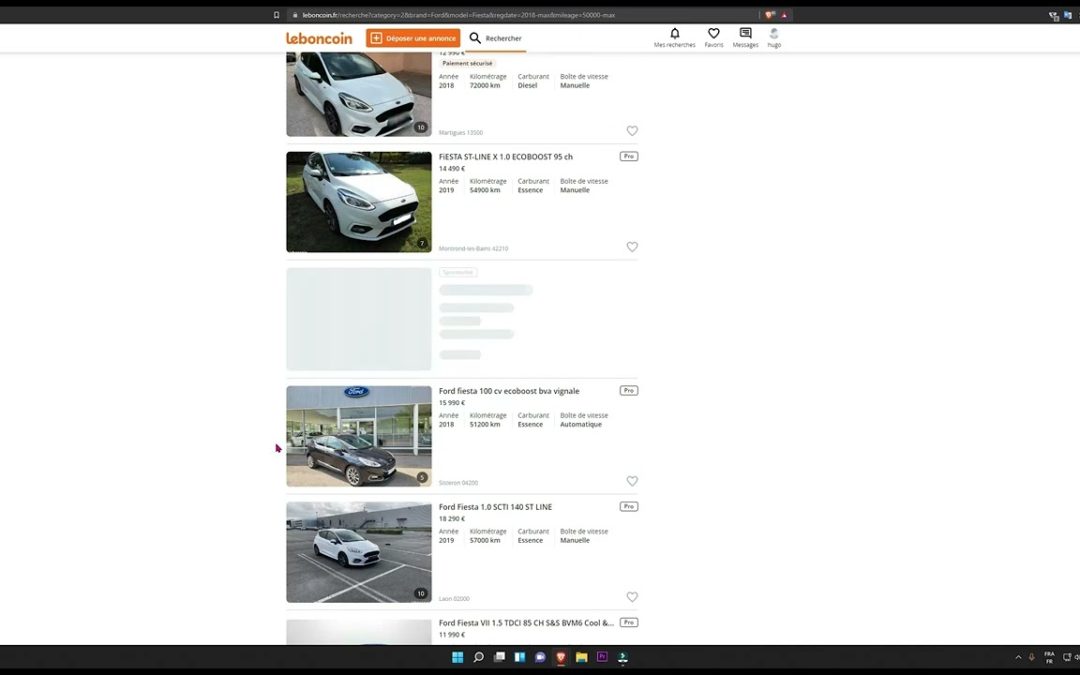Click the 11 990 € price
Image resolution: width=1080 pixels, height=675 pixels.
452,634
